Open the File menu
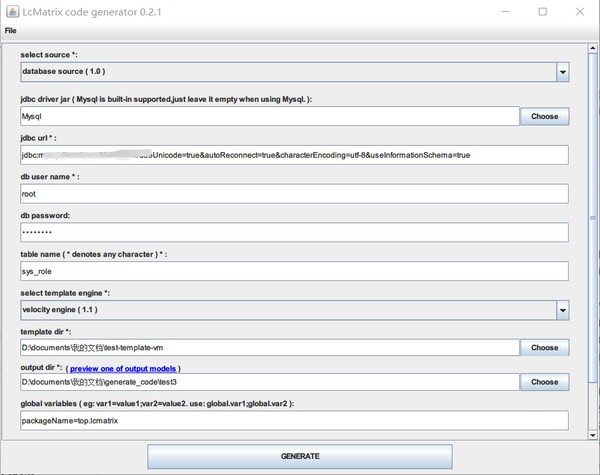 tap(11, 30)
